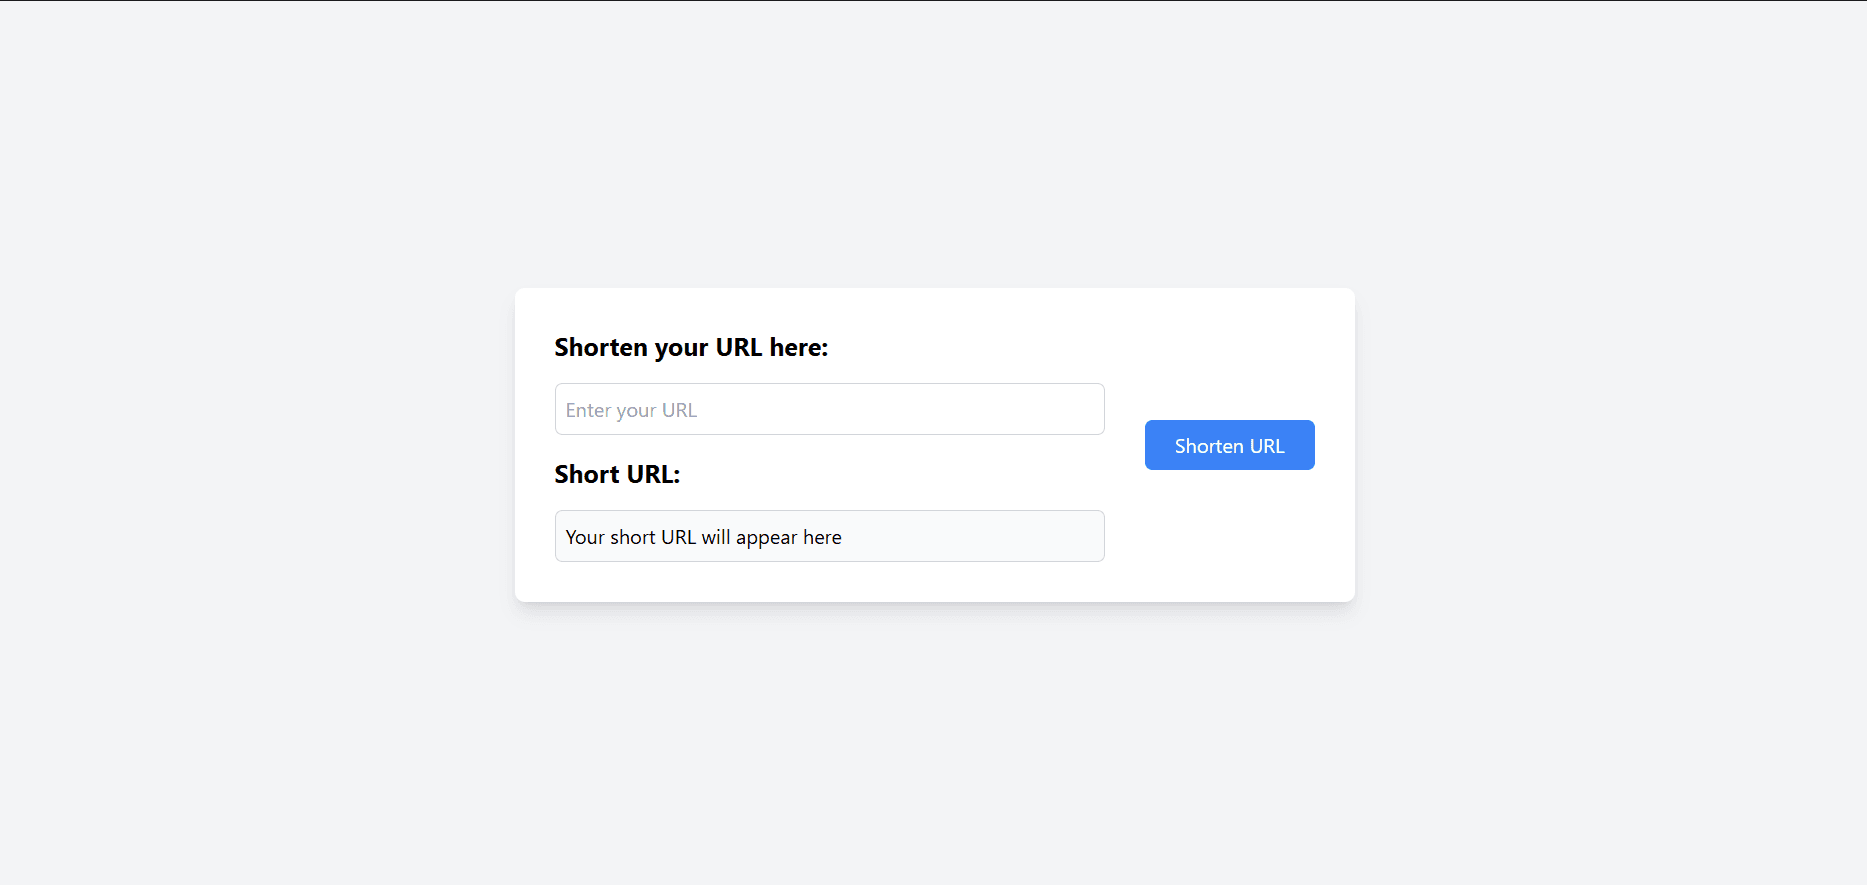
Task: Click the placeholder text 'Your short URL will appear here'
Action: tap(703, 536)
